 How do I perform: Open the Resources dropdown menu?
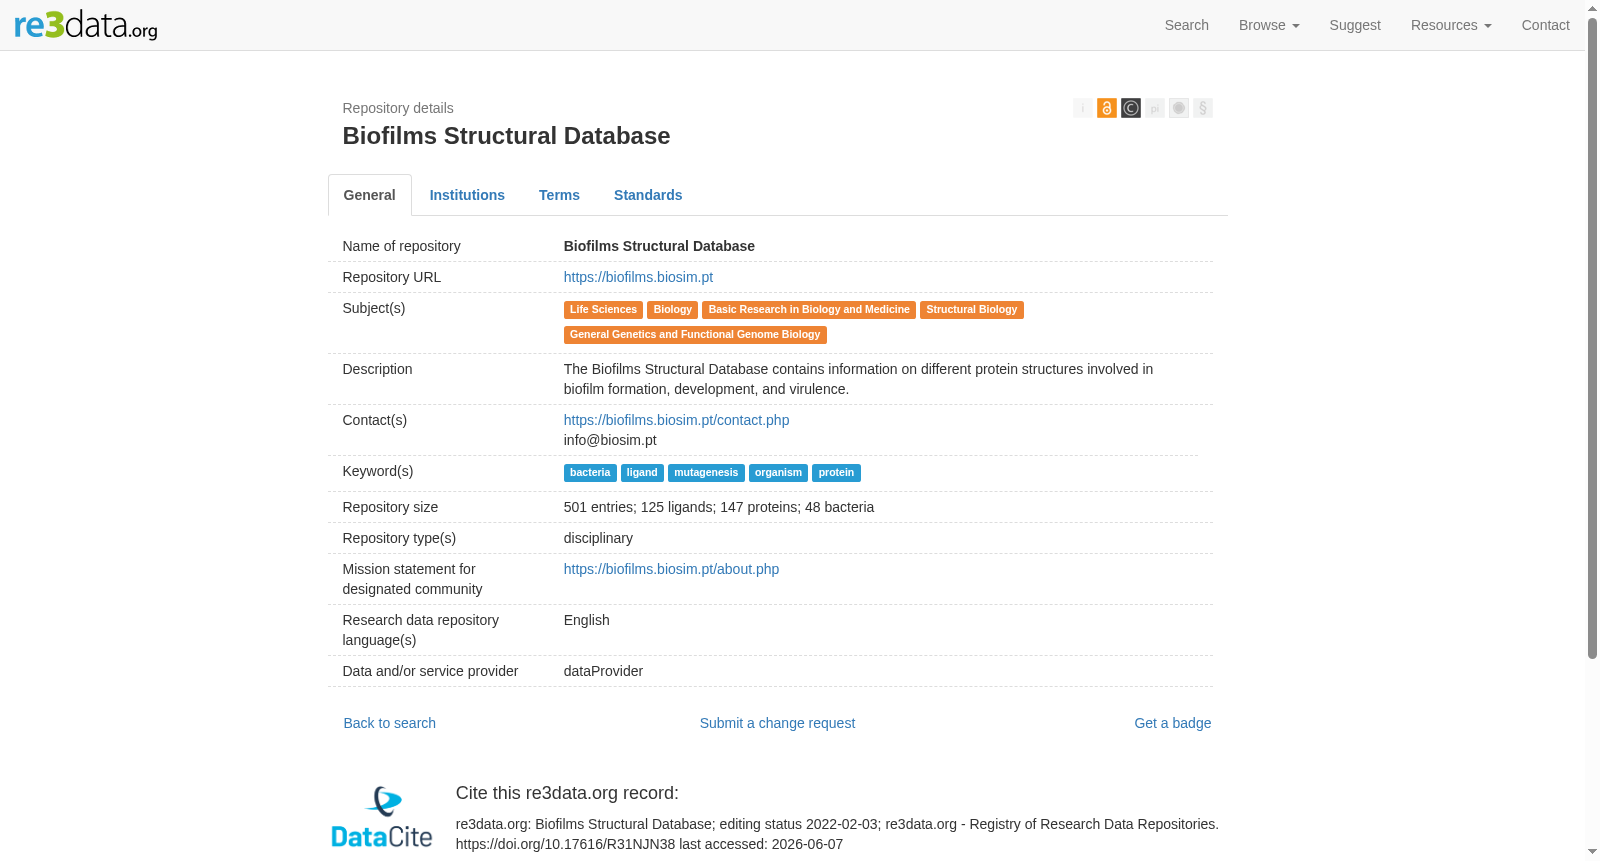(x=1451, y=25)
